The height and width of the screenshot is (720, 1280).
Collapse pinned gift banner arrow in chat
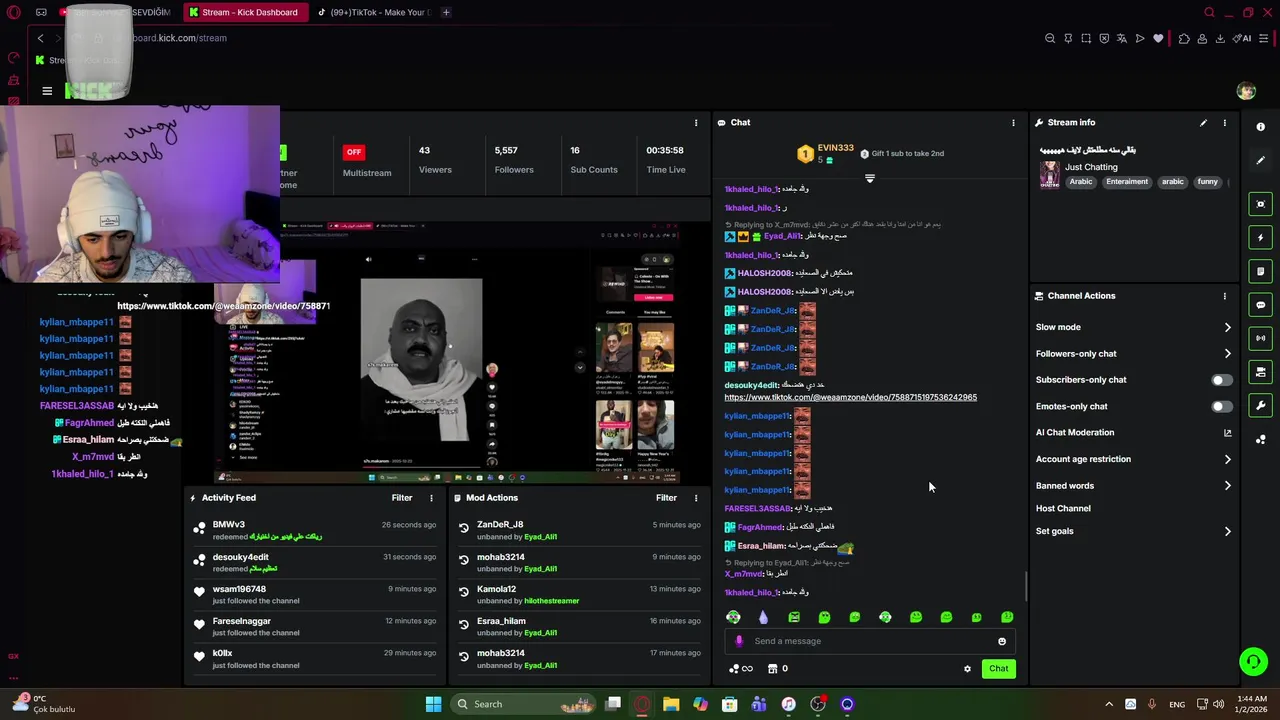(x=869, y=179)
